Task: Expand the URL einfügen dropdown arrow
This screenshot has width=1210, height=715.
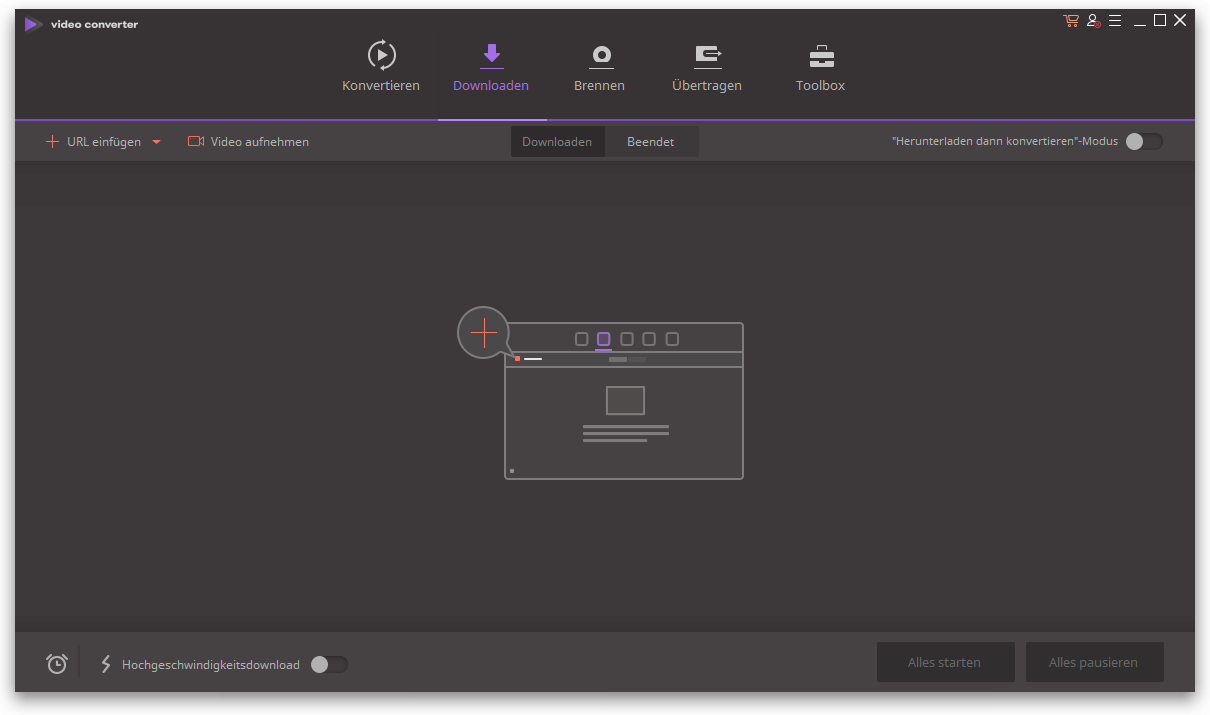Action: pyautogui.click(x=156, y=142)
